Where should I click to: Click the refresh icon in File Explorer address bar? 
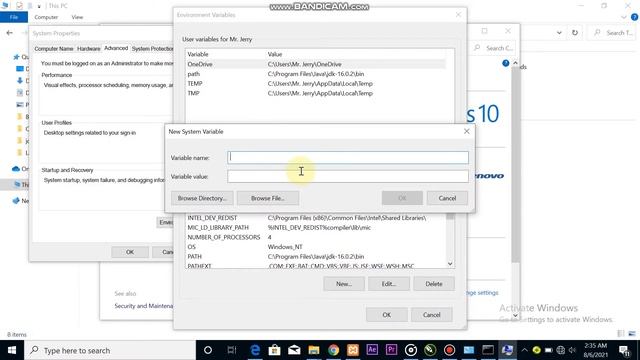pos(575,33)
